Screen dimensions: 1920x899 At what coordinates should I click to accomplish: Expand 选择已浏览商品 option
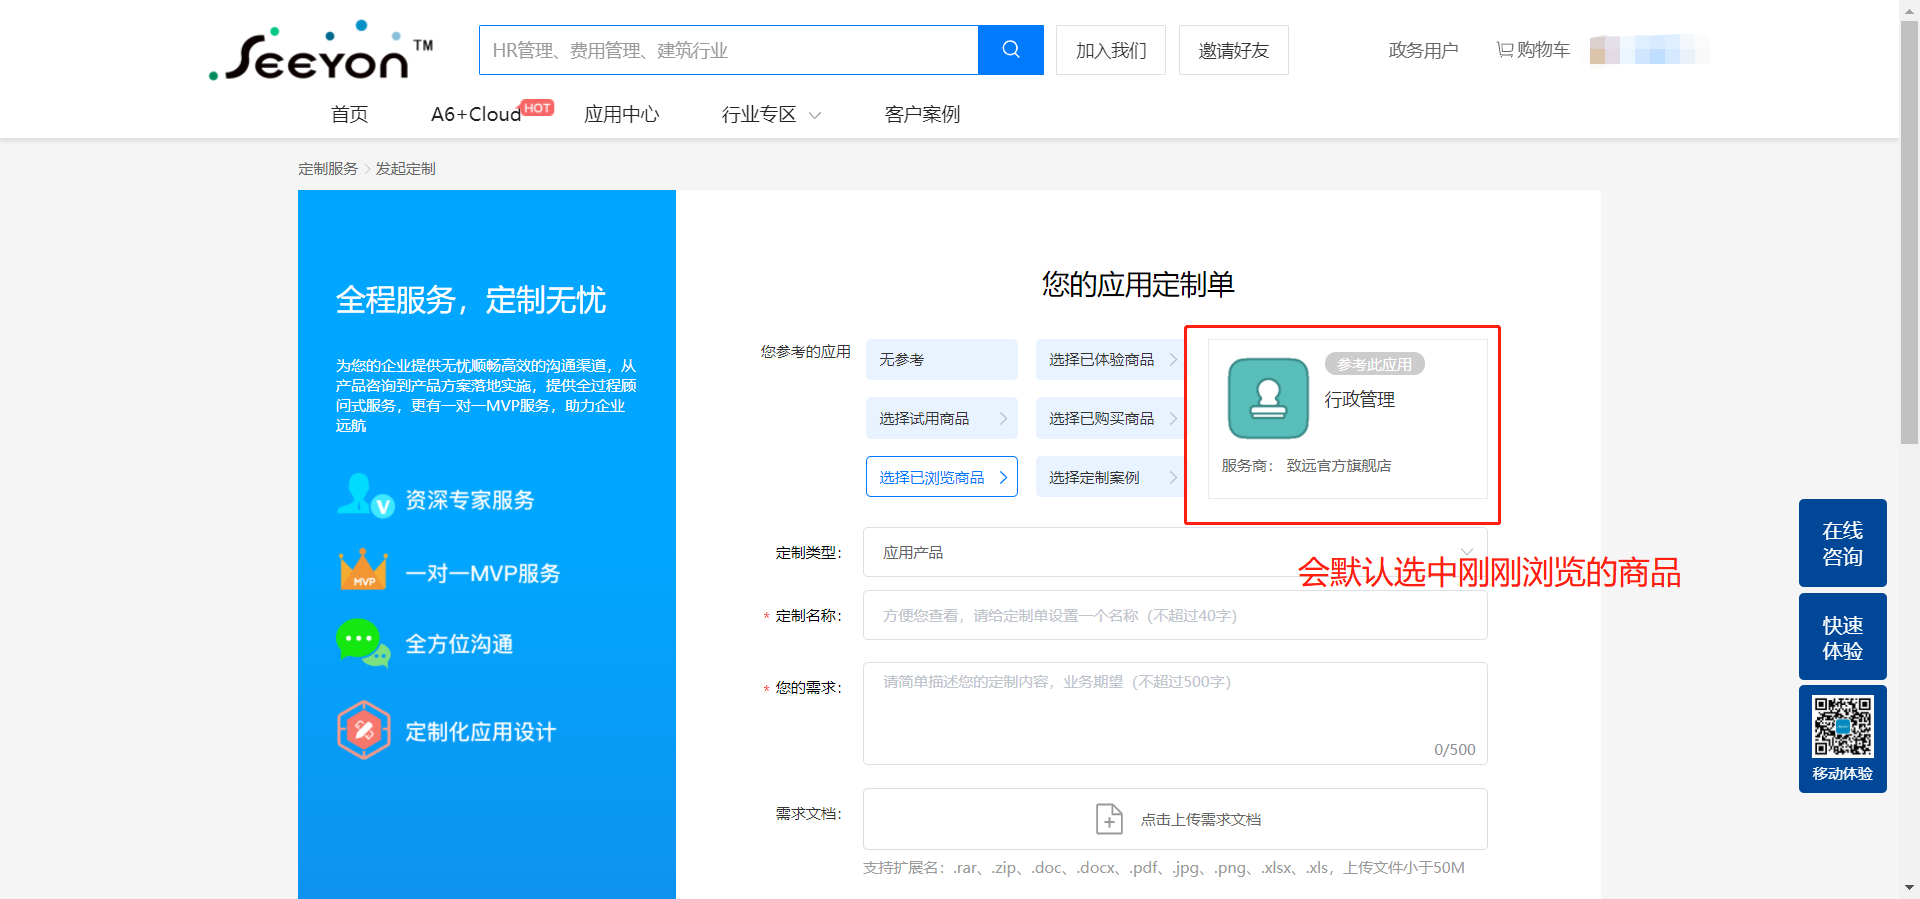tap(942, 477)
